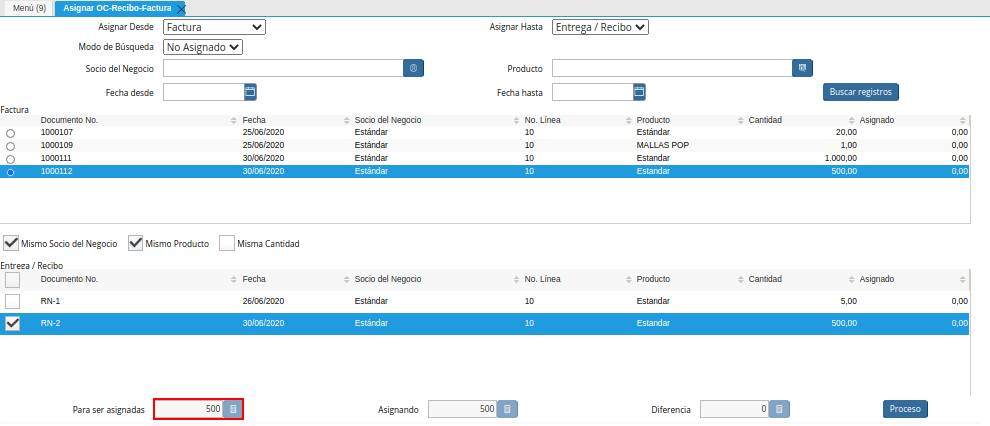Open calculator next to Asignando field
Screen dimensions: 990x426
(x=507, y=409)
